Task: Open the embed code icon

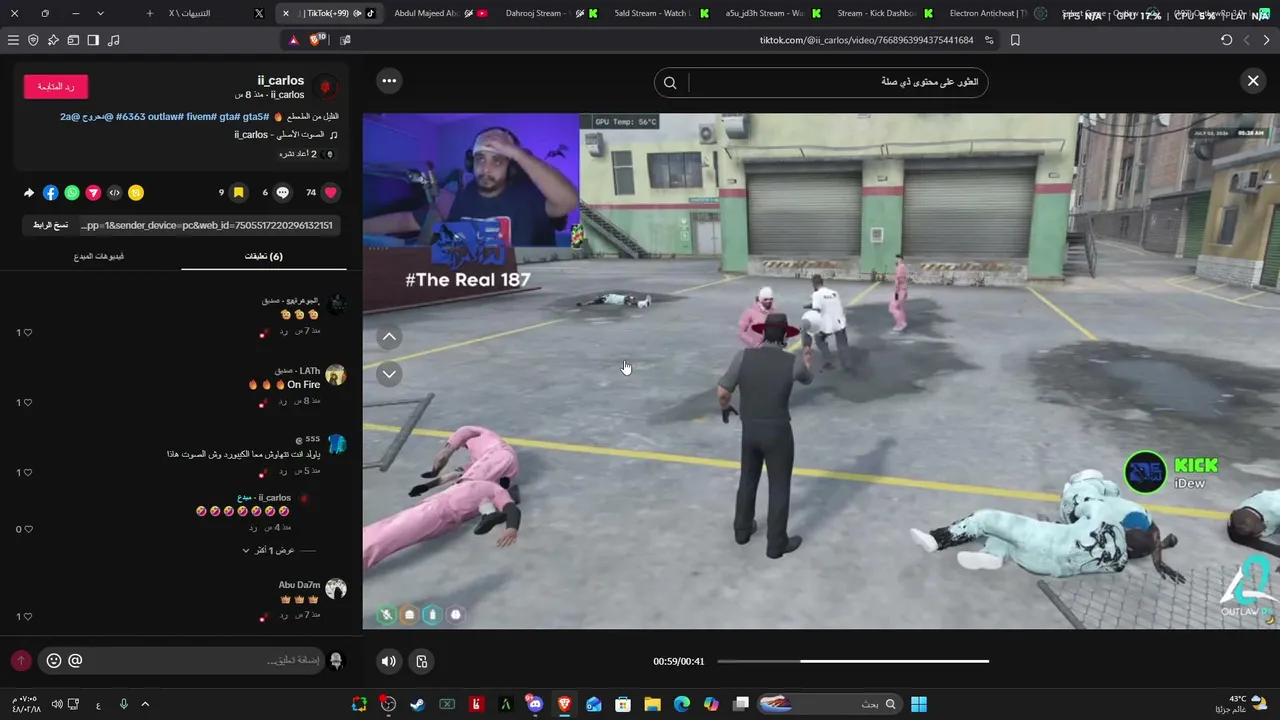Action: (x=114, y=193)
